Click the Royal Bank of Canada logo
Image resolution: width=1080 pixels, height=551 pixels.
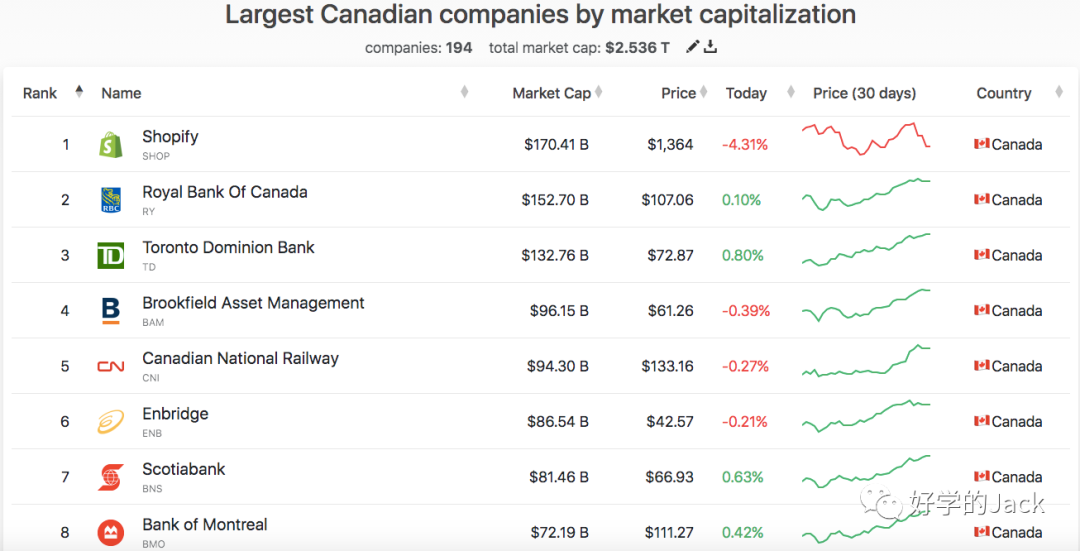(110, 200)
